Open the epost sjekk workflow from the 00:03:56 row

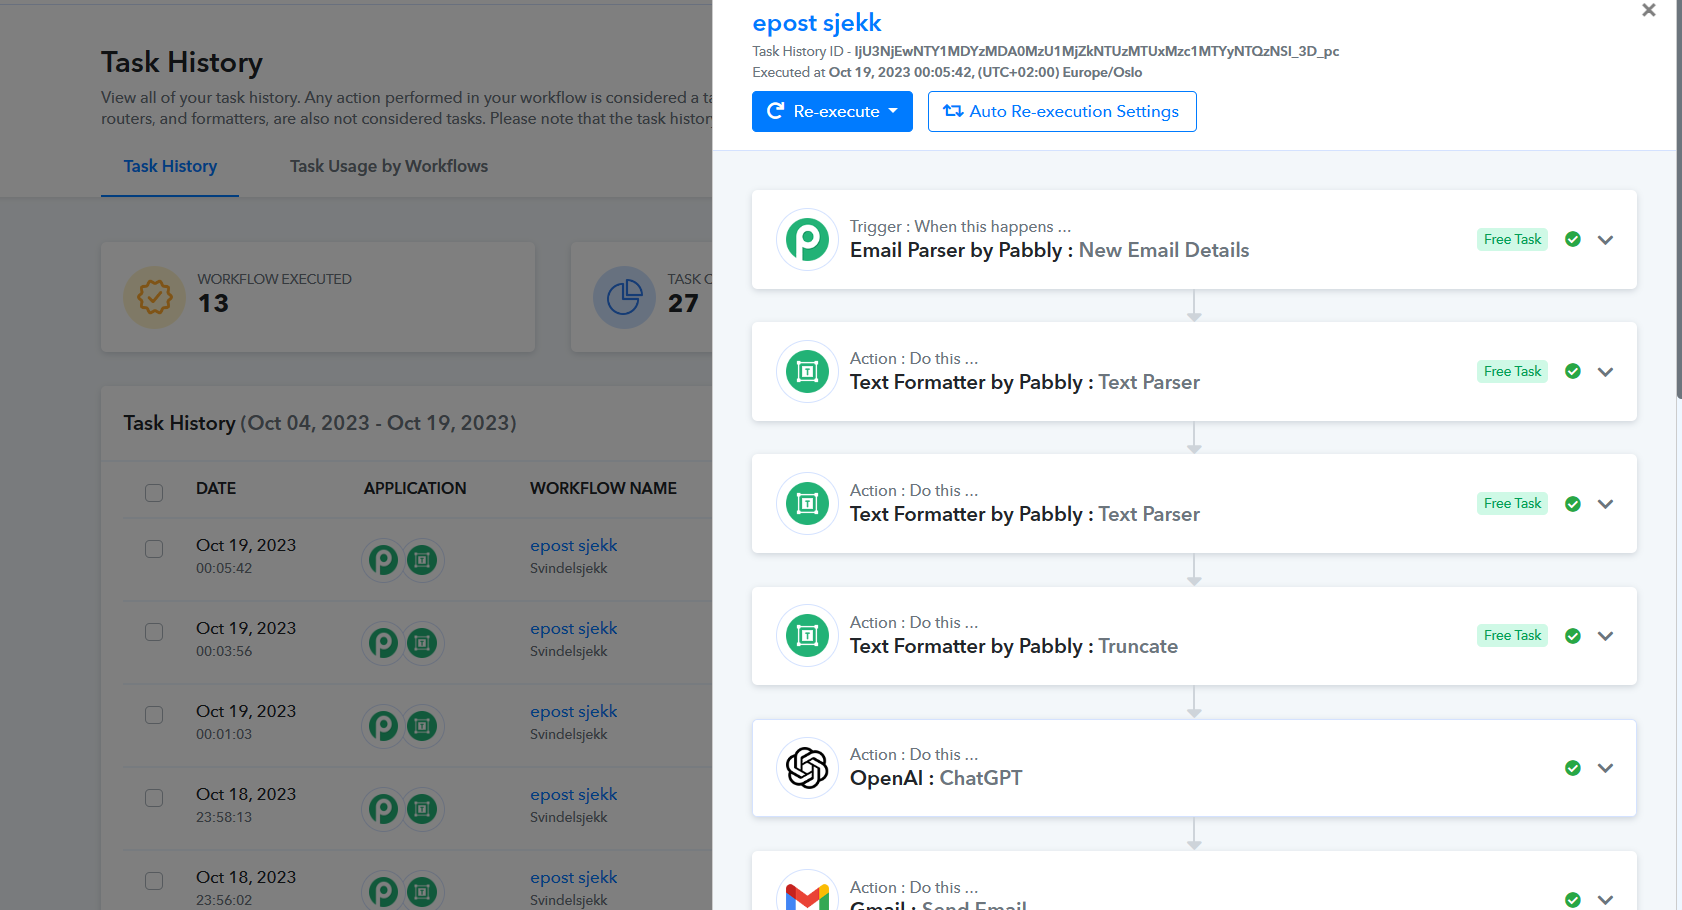tap(574, 628)
